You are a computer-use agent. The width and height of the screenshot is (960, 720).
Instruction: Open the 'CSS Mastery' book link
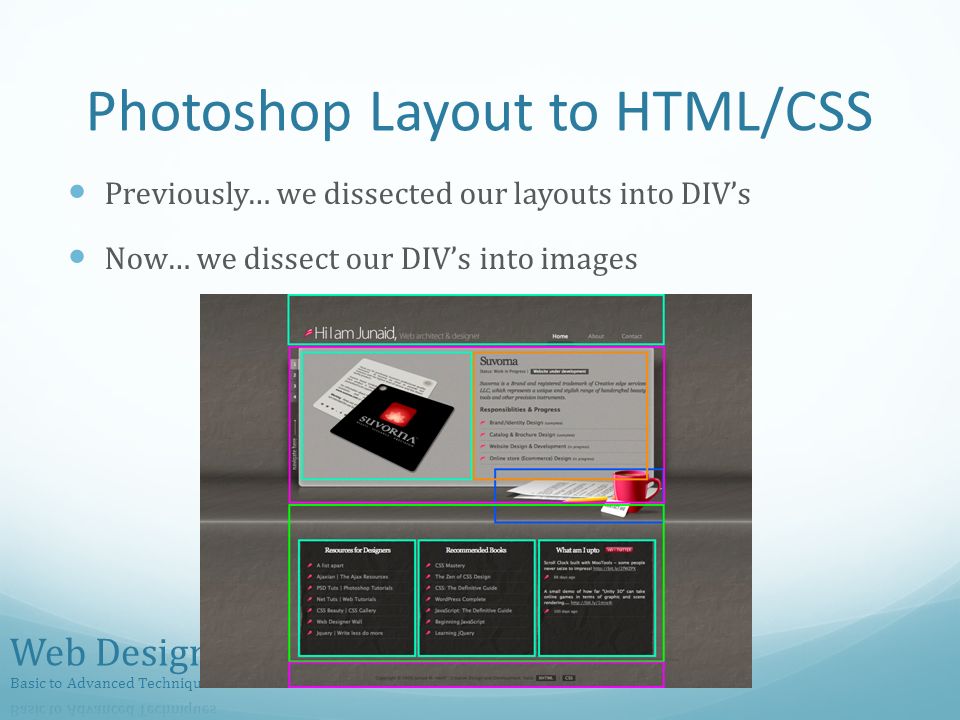[x=450, y=566]
